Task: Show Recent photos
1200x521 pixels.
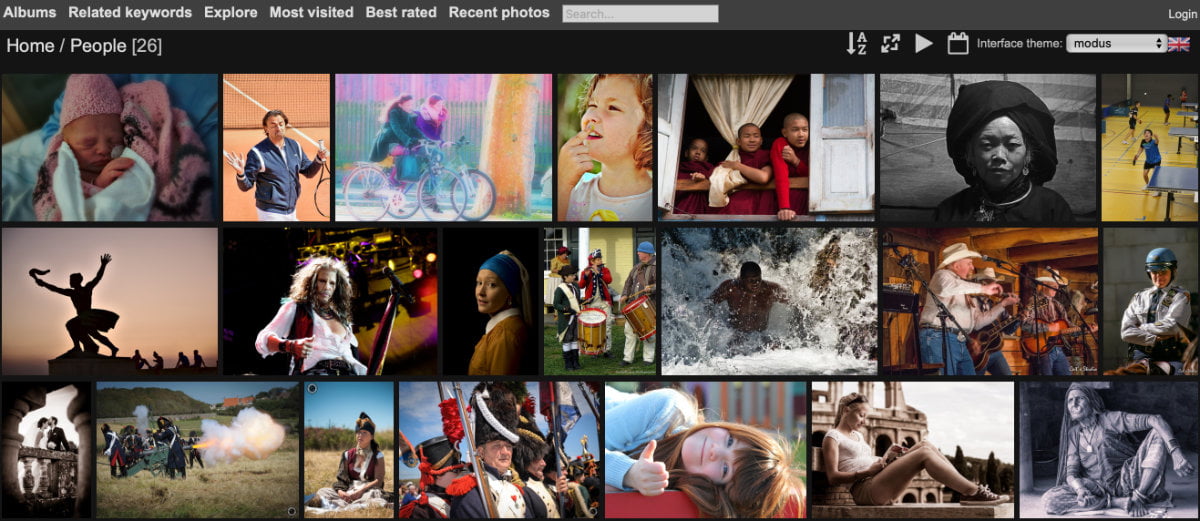Action: pos(499,13)
